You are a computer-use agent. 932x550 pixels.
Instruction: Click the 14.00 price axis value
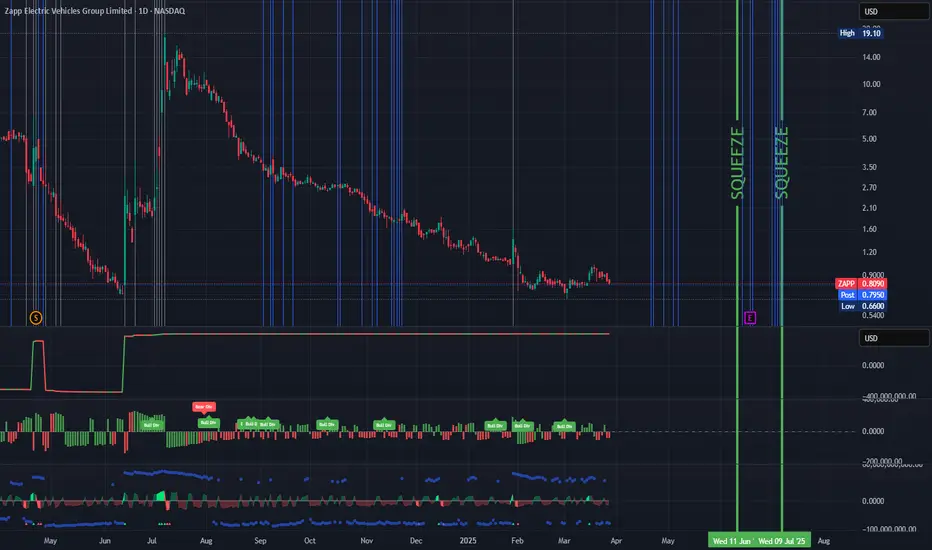point(871,57)
